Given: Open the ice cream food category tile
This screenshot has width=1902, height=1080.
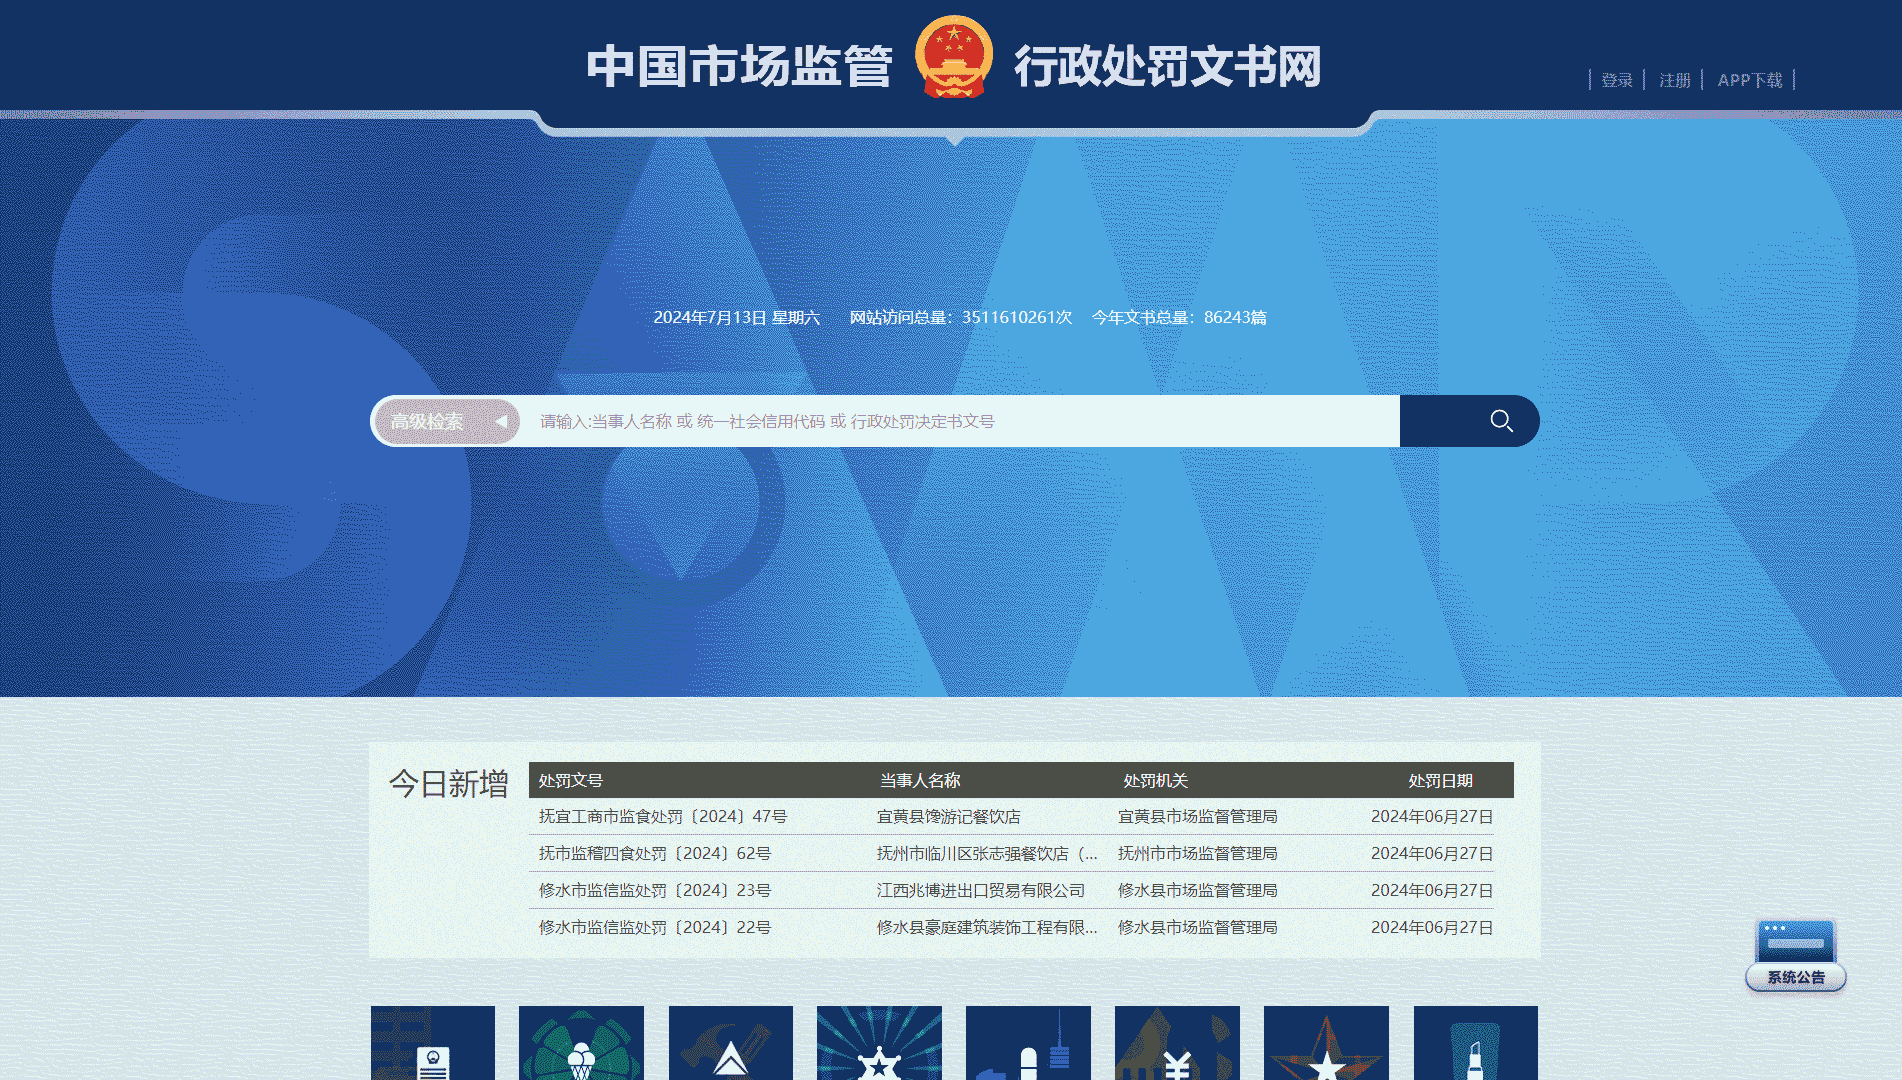Looking at the screenshot, I should [x=581, y=1043].
